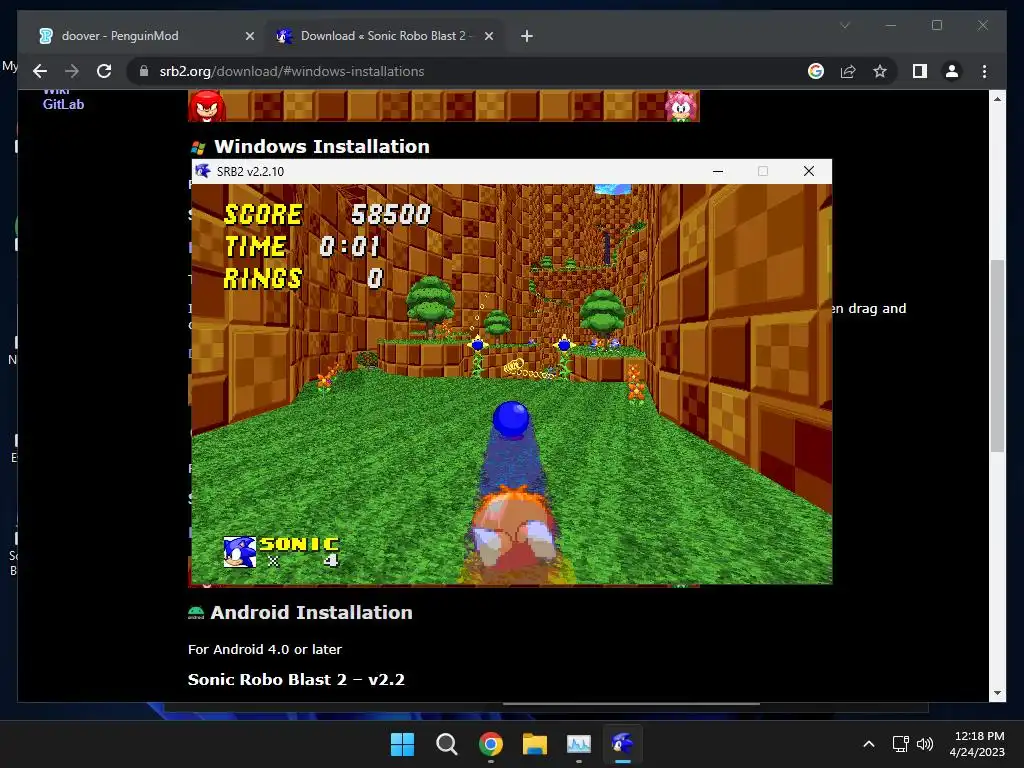Open the system monitor taskbar app
Image resolution: width=1024 pixels, height=768 pixels.
579,744
